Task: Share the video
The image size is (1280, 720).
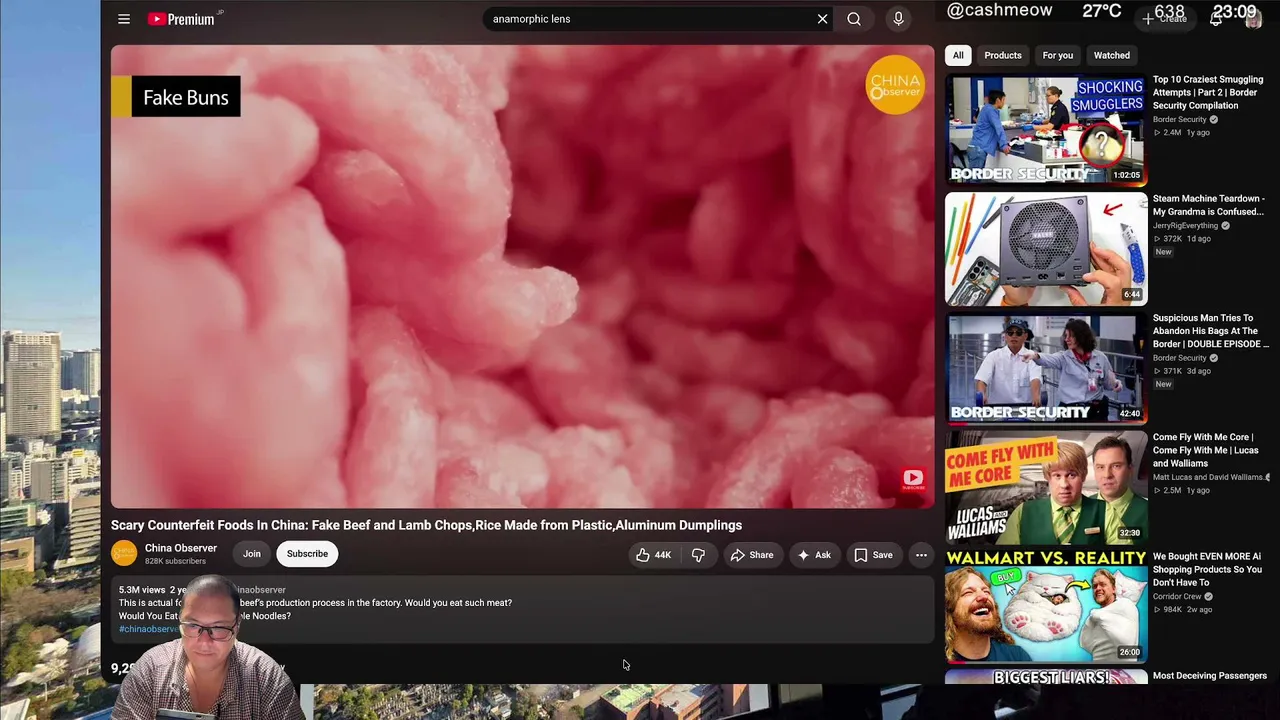Action: pyautogui.click(x=751, y=555)
